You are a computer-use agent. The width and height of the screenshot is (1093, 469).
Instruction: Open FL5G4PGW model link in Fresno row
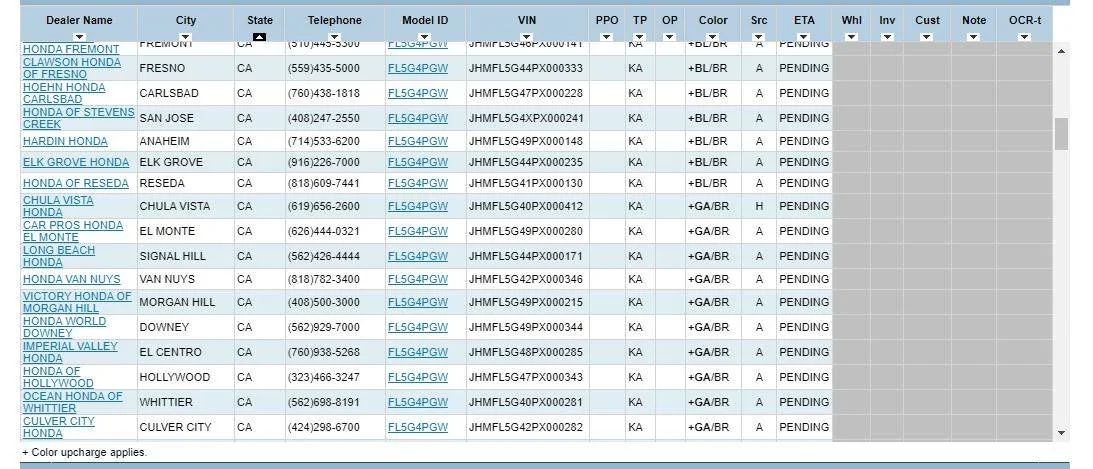(x=418, y=68)
